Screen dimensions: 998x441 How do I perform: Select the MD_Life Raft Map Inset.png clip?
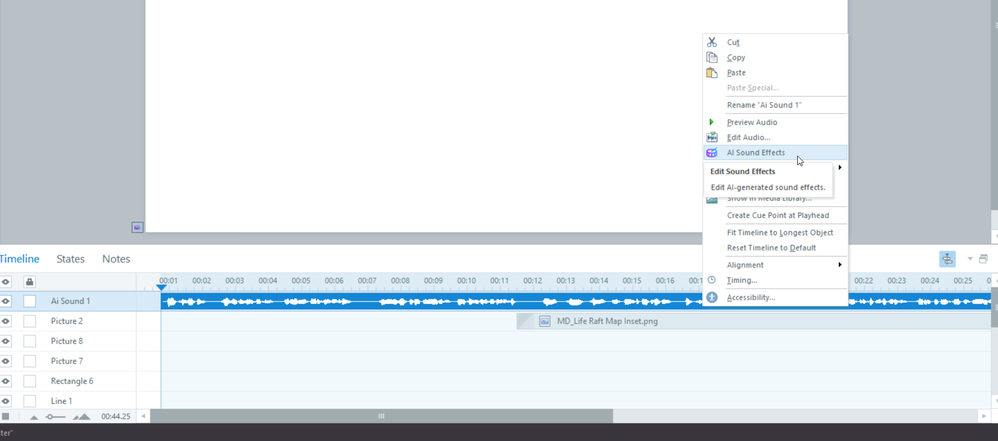[754, 321]
